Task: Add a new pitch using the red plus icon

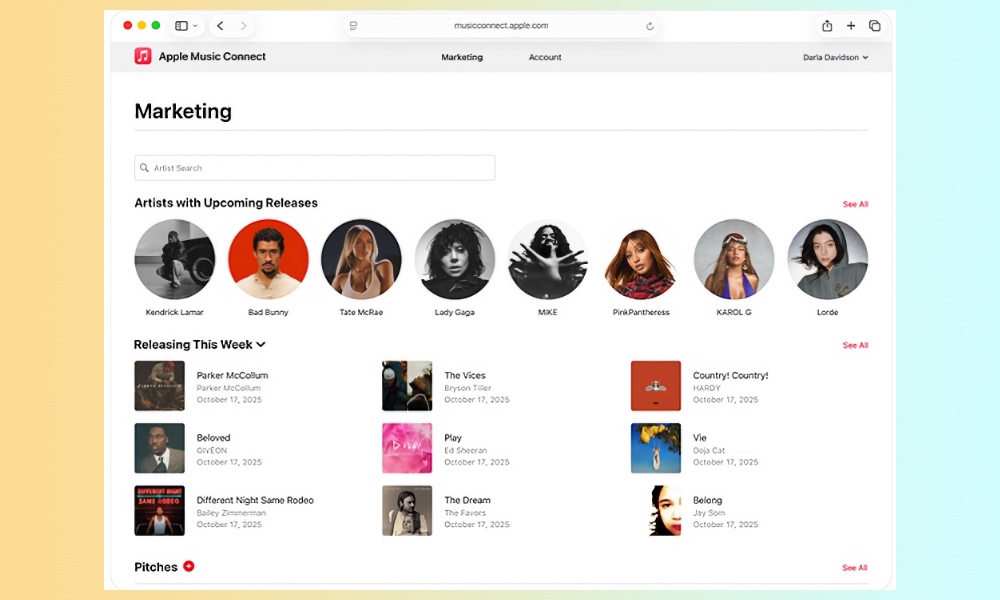Action: (189, 566)
